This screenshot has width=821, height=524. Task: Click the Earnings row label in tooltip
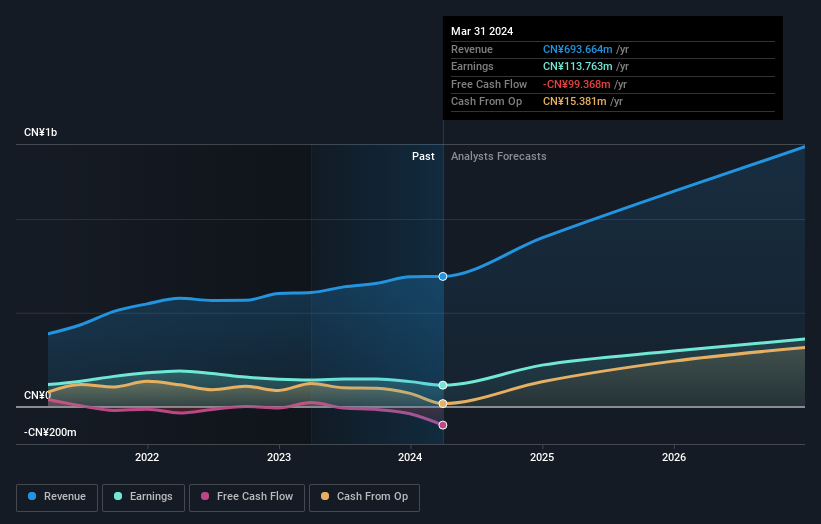pyautogui.click(x=472, y=66)
